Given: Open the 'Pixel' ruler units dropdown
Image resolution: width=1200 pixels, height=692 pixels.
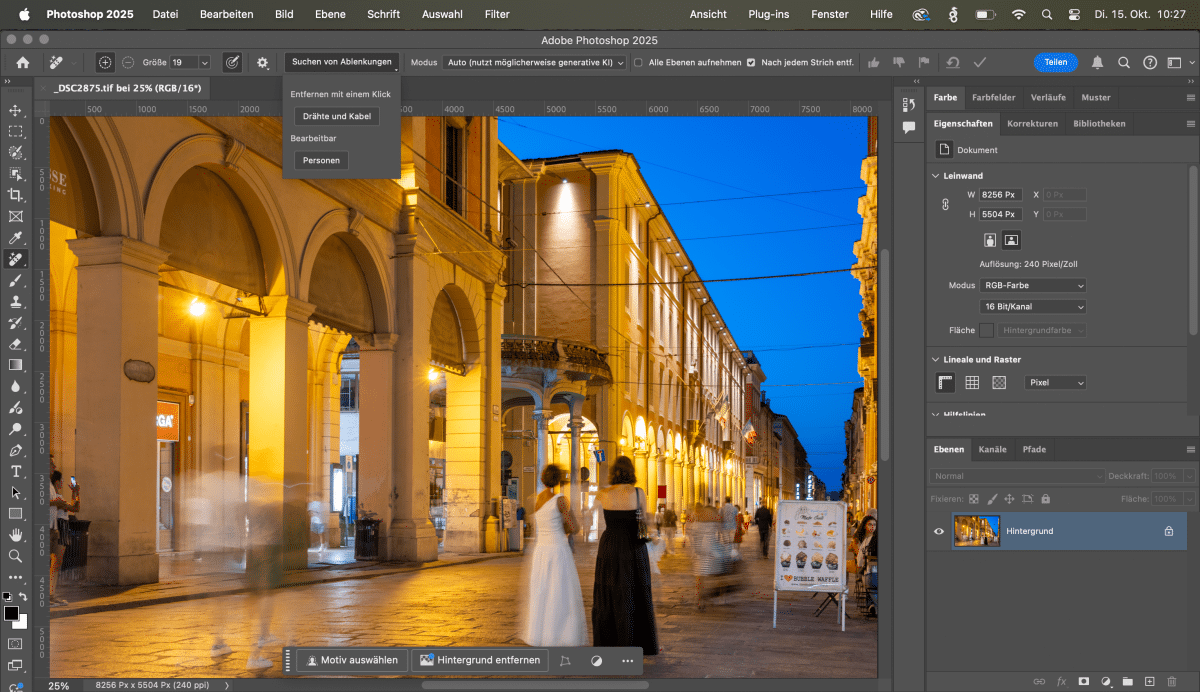Looking at the screenshot, I should pyautogui.click(x=1055, y=382).
